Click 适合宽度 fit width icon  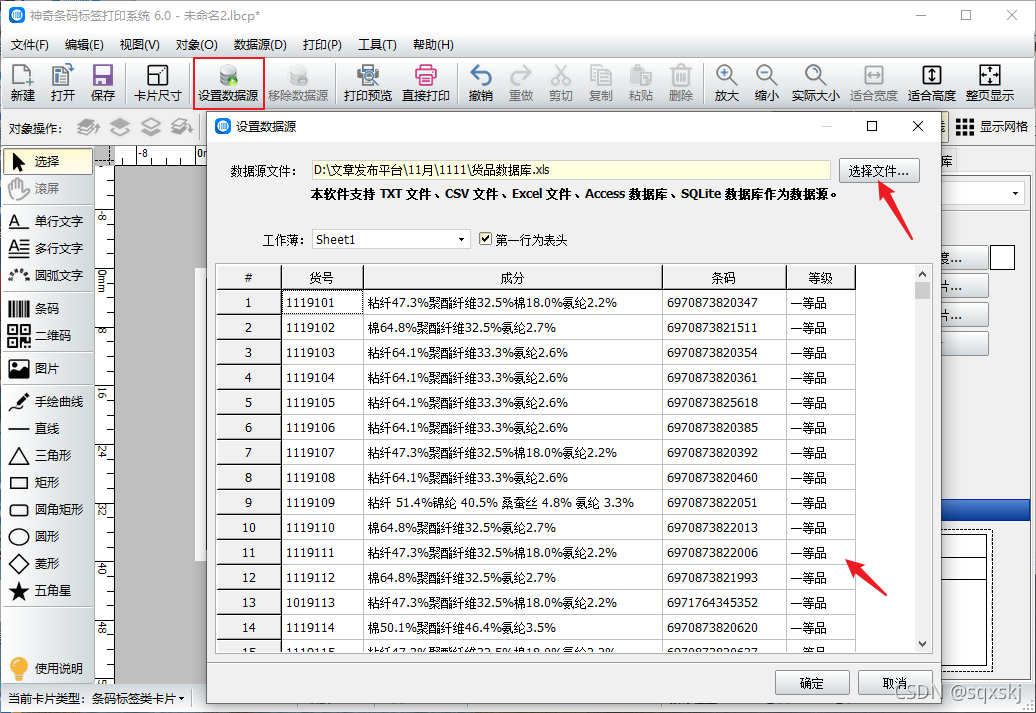[x=873, y=83]
